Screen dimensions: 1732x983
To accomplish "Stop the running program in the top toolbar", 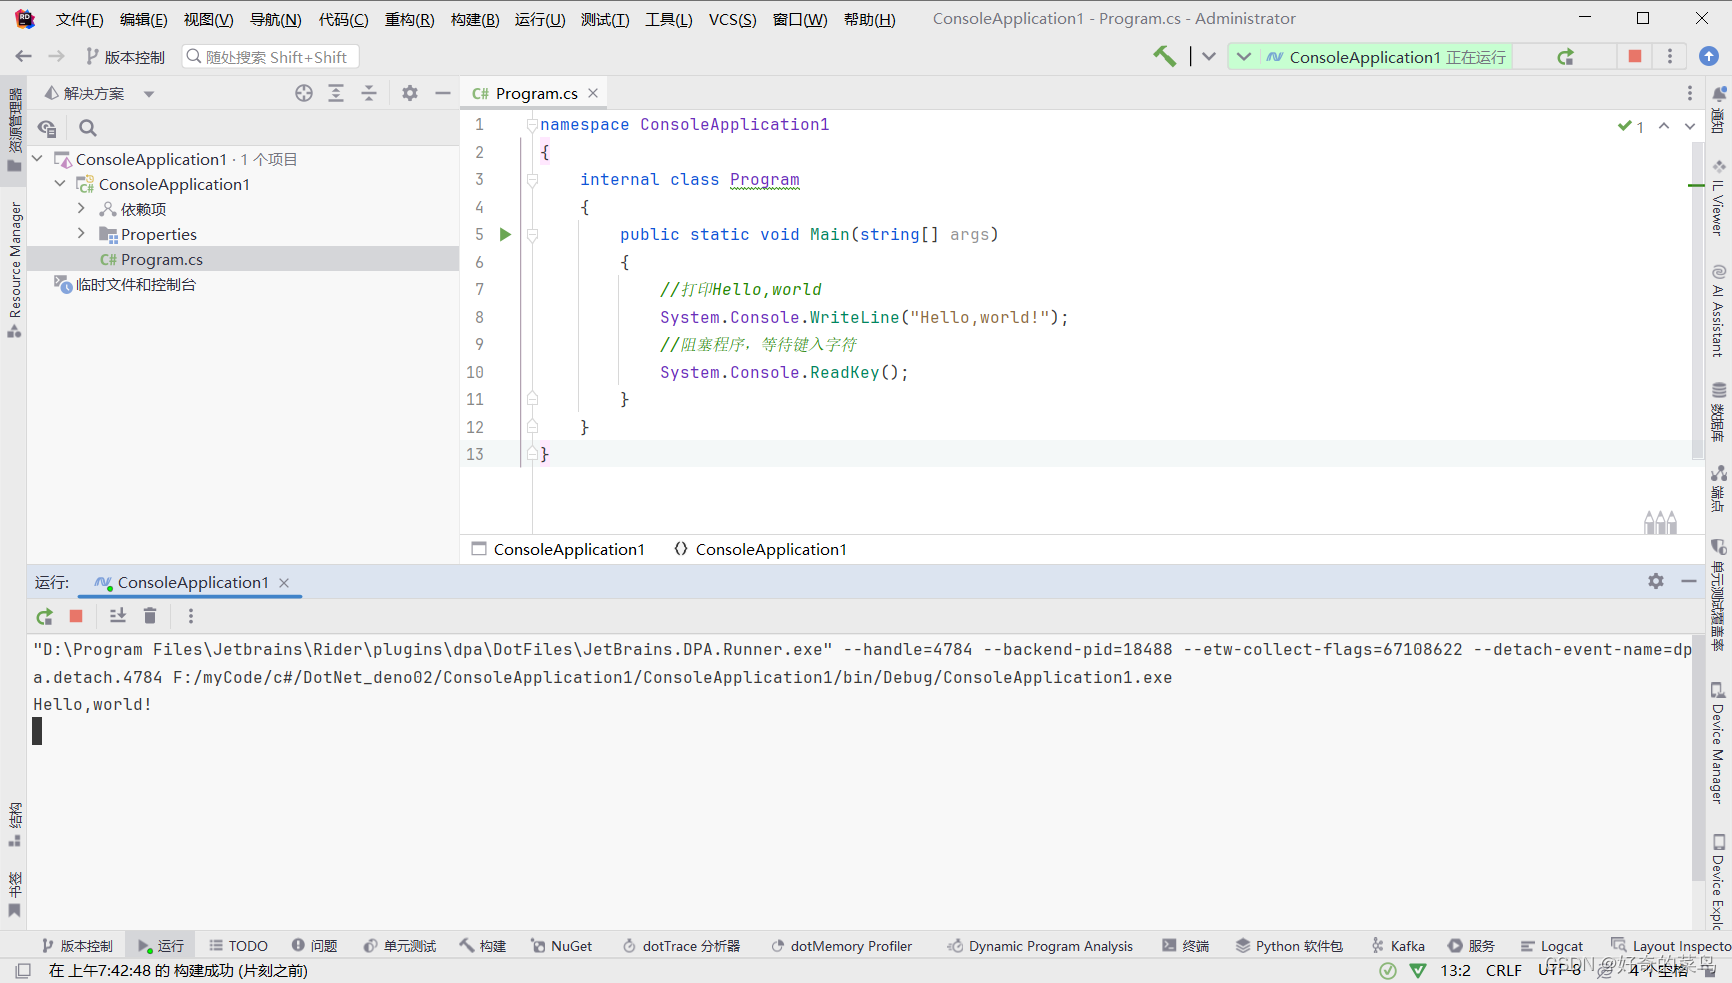I will tap(1635, 56).
